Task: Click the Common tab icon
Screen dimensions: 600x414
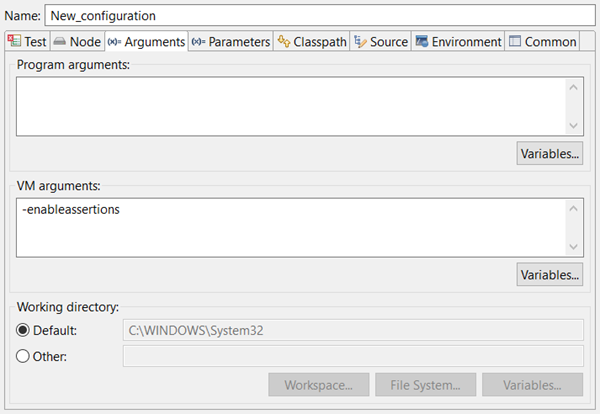Action: tap(514, 42)
